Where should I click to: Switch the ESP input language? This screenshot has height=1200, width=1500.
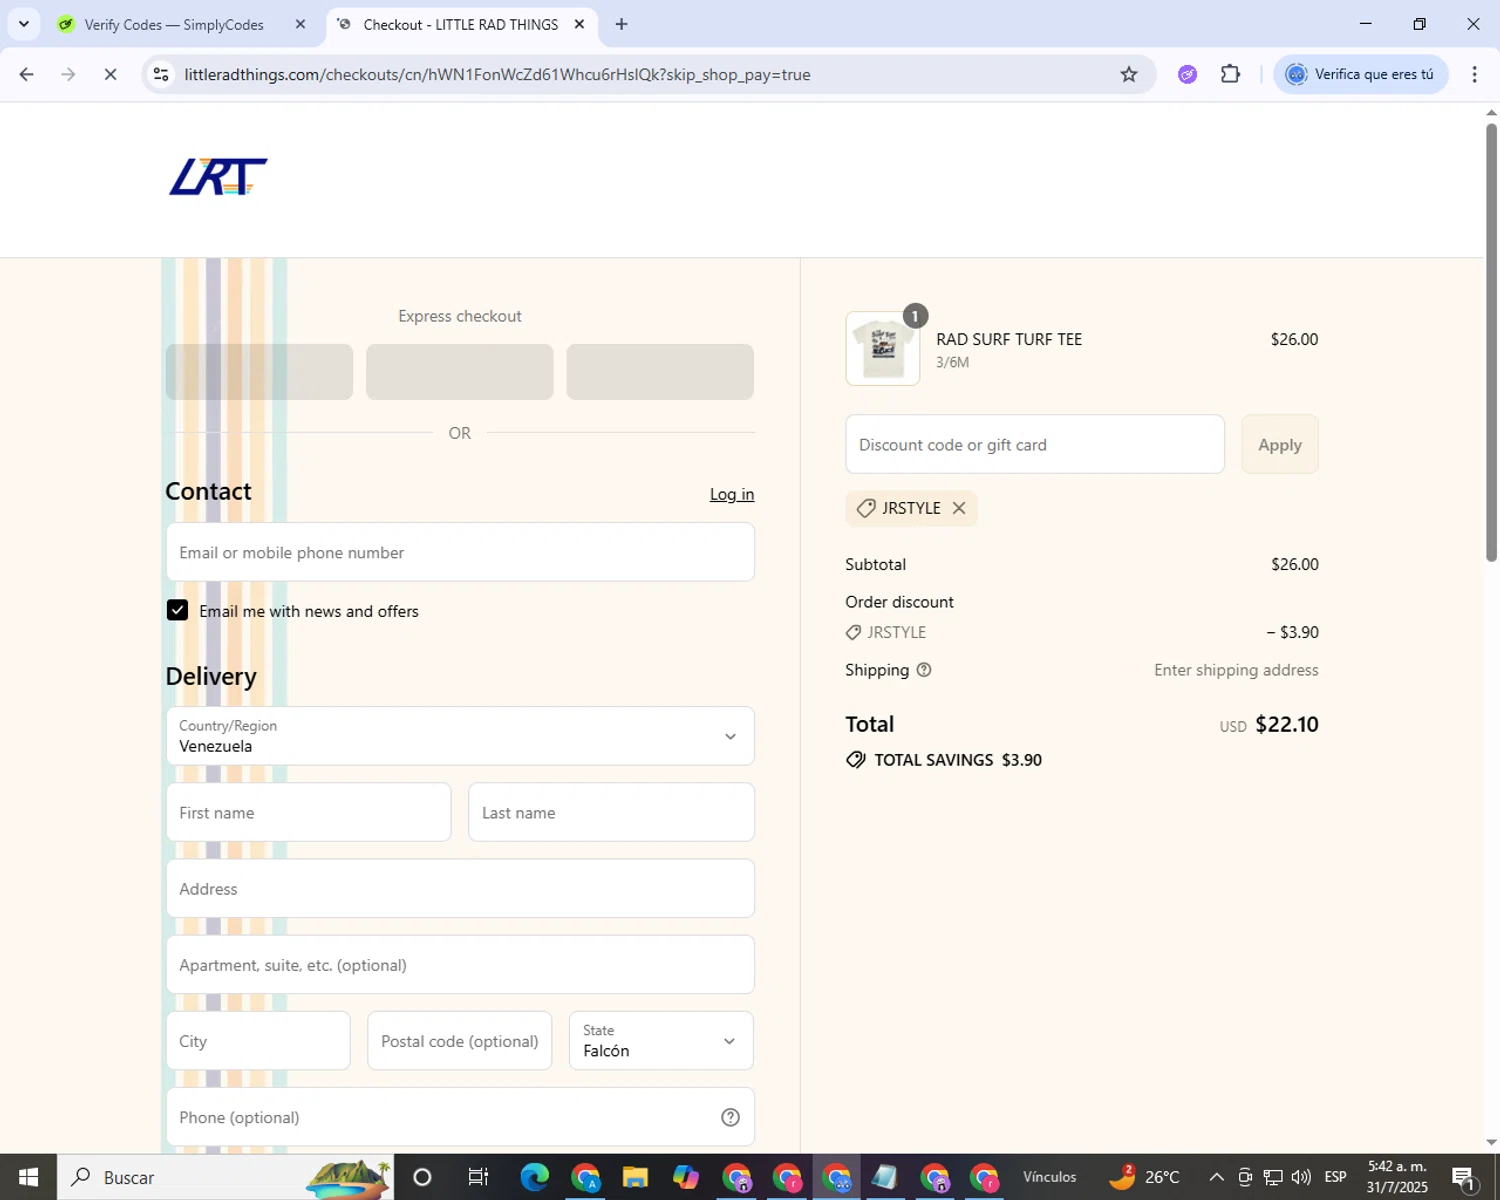coord(1335,1177)
